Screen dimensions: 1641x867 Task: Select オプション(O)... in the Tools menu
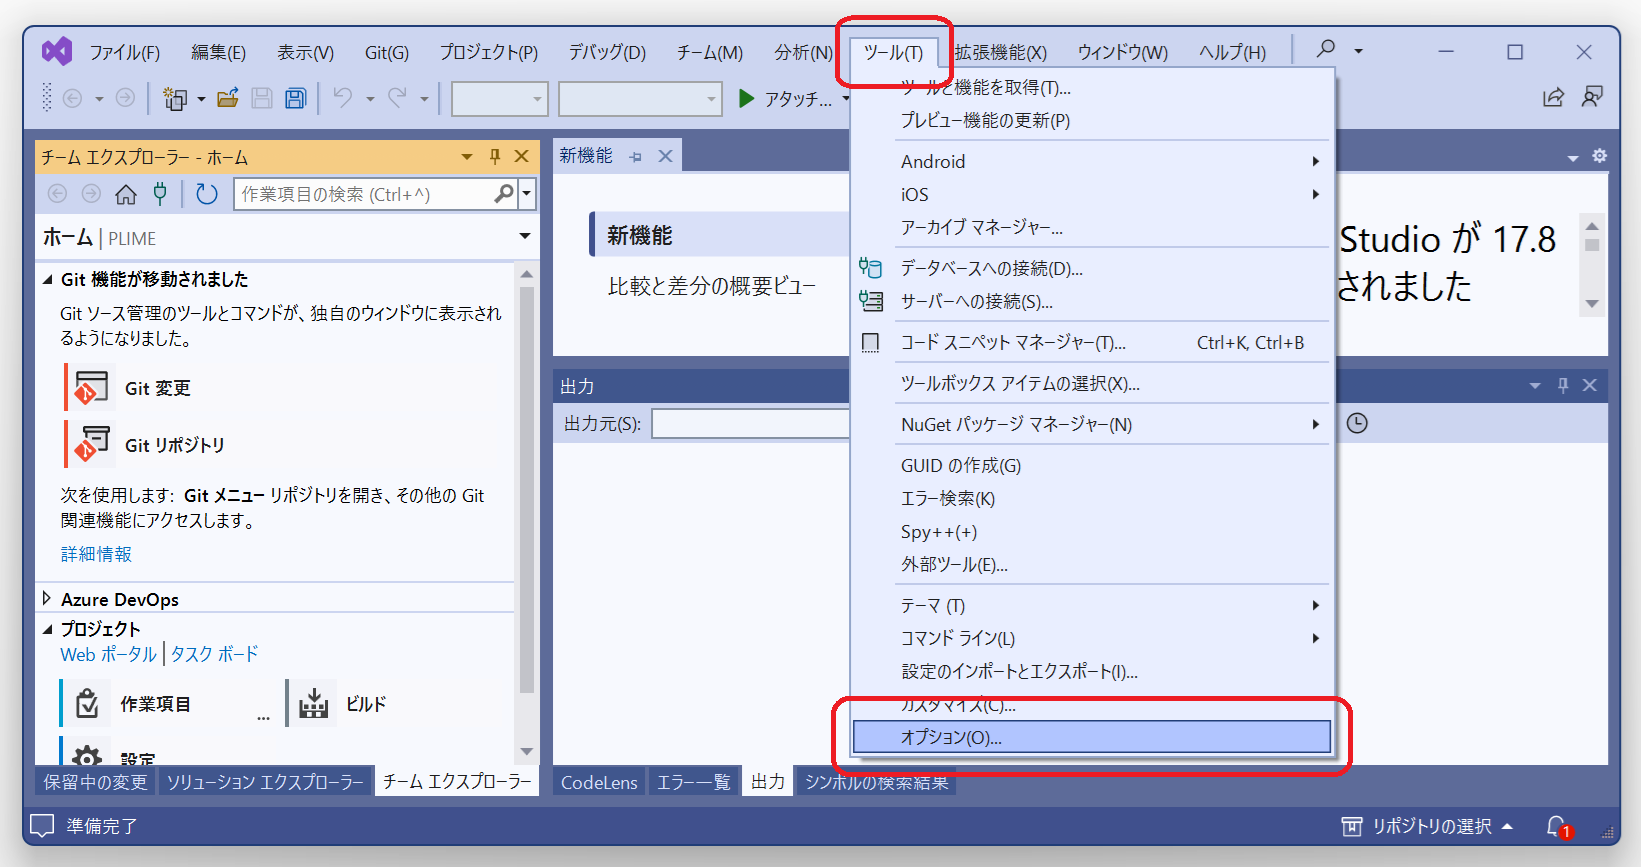(1092, 737)
